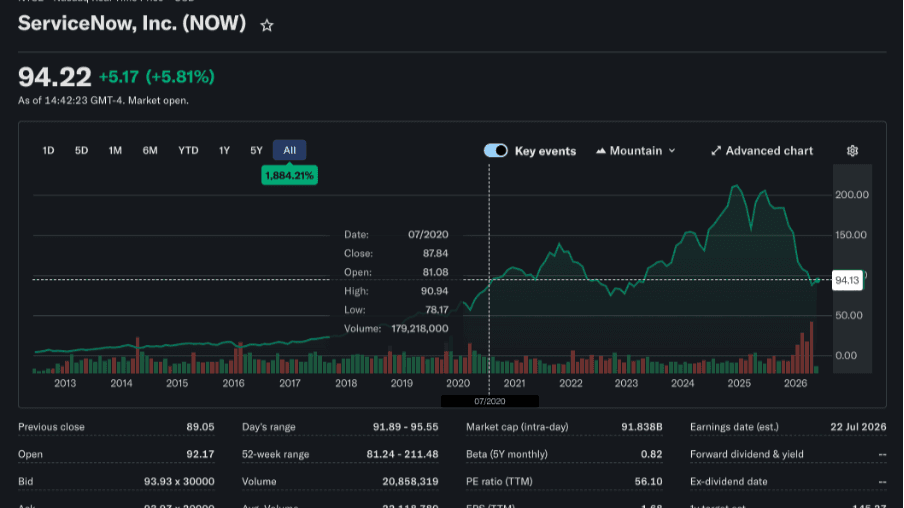Click the Open value 92.17
The height and width of the screenshot is (508, 904).
[x=200, y=454]
